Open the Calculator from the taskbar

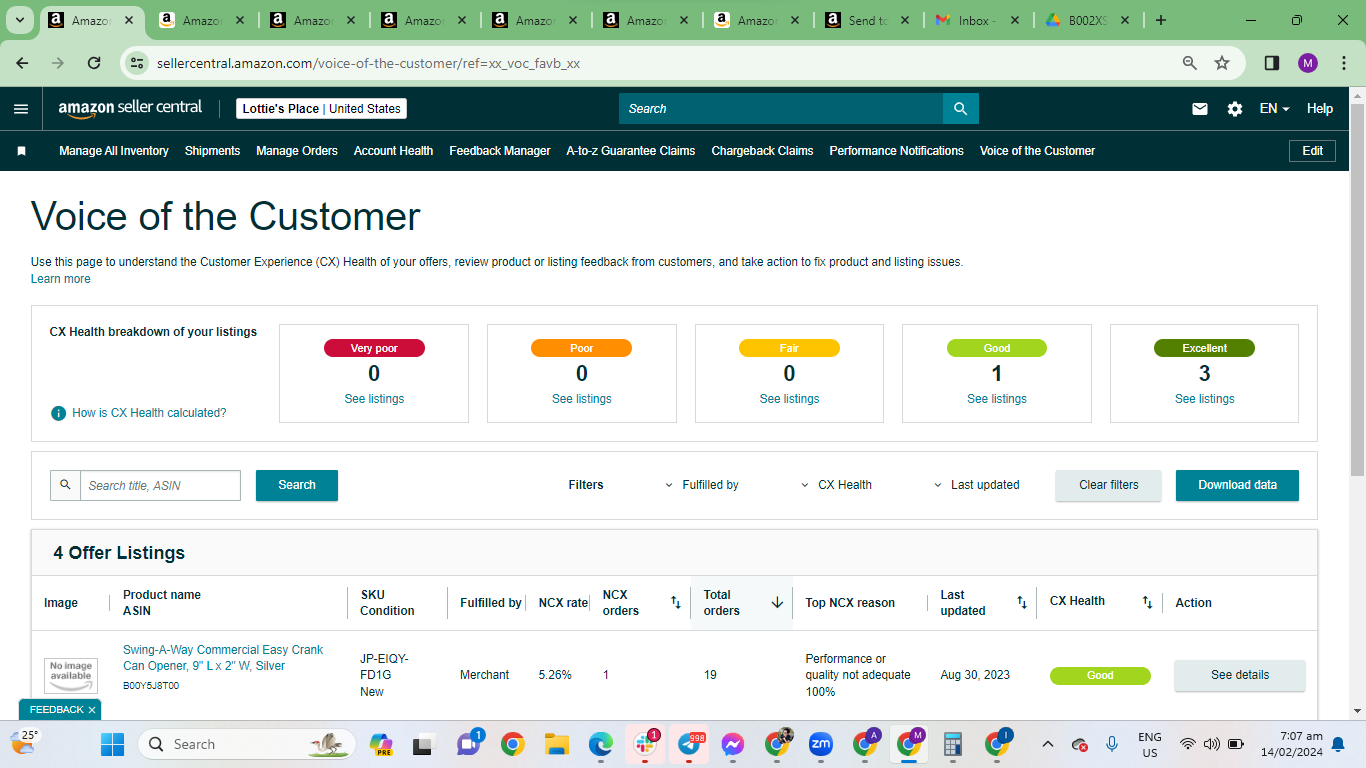click(x=953, y=744)
